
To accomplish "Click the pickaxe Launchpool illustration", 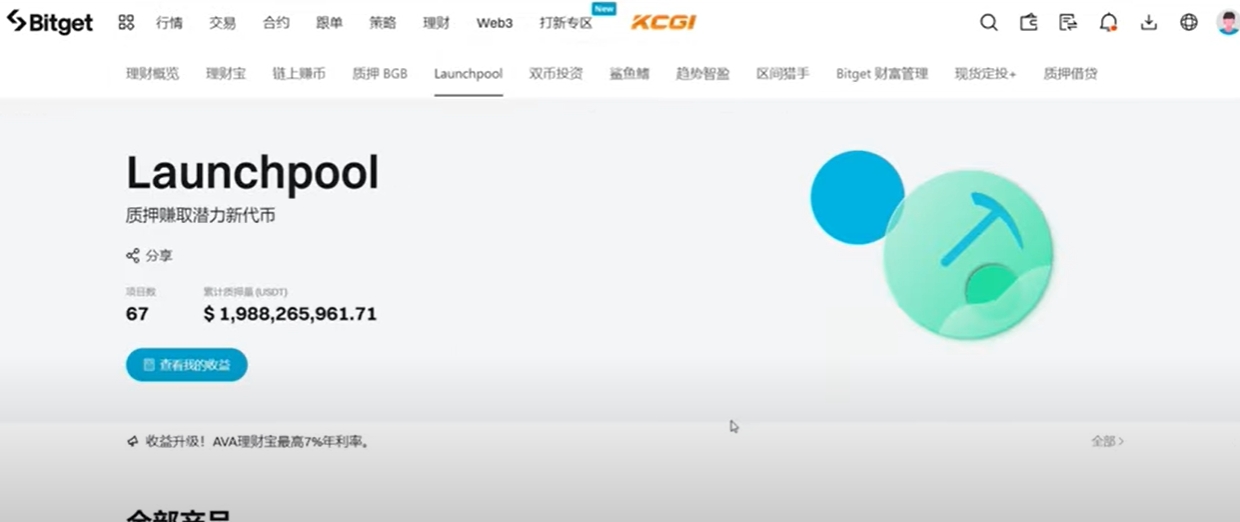I will tap(932, 245).
